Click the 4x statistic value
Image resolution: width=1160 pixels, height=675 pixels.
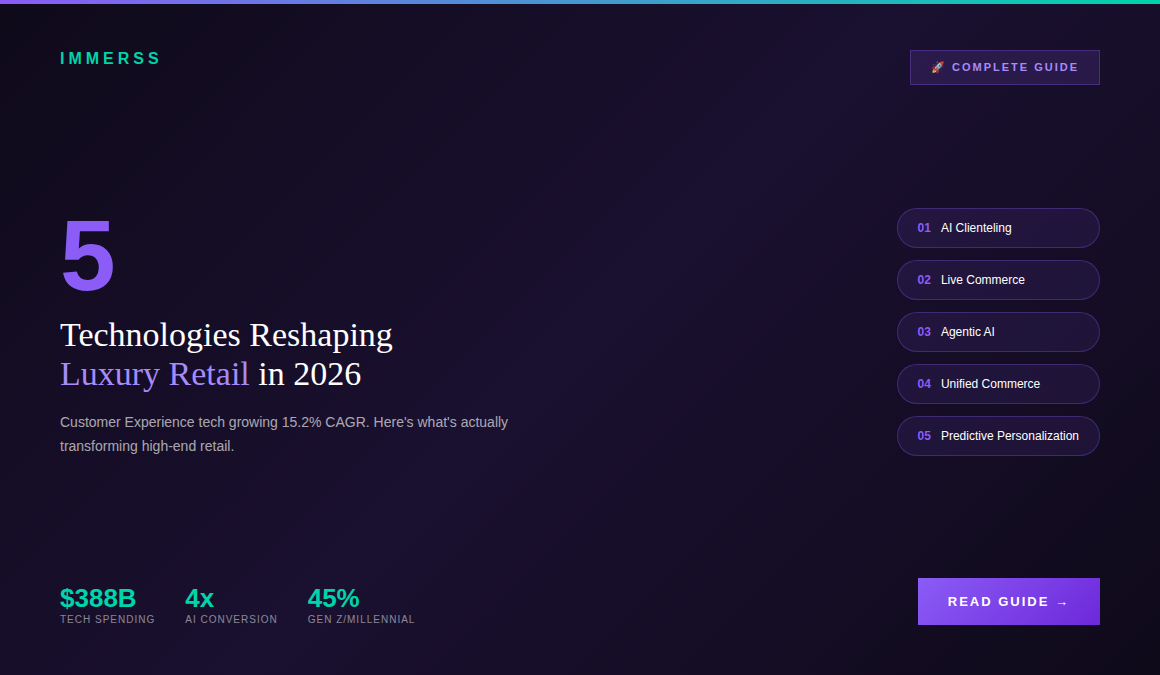[x=199, y=598]
